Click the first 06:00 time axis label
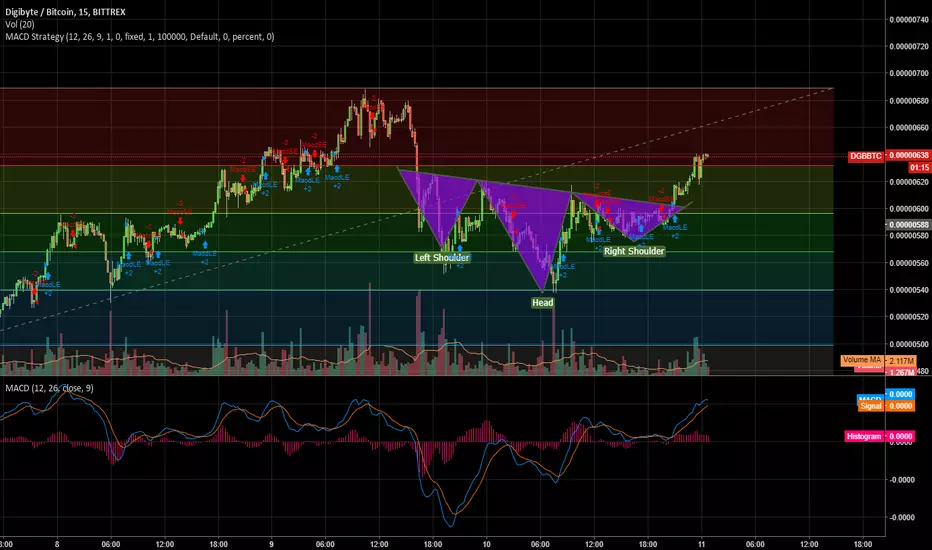 point(111,544)
